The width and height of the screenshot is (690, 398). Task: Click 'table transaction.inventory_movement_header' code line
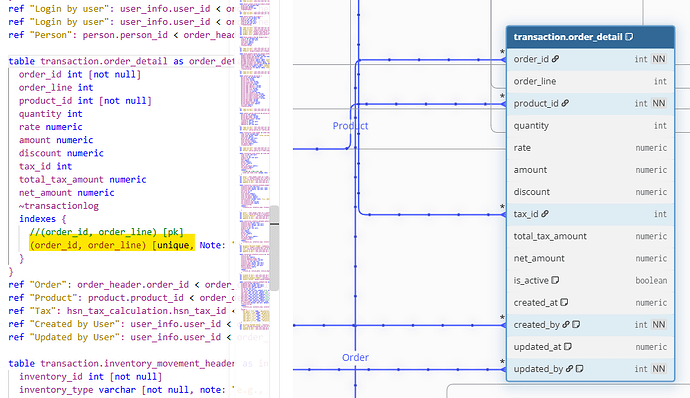coord(121,364)
